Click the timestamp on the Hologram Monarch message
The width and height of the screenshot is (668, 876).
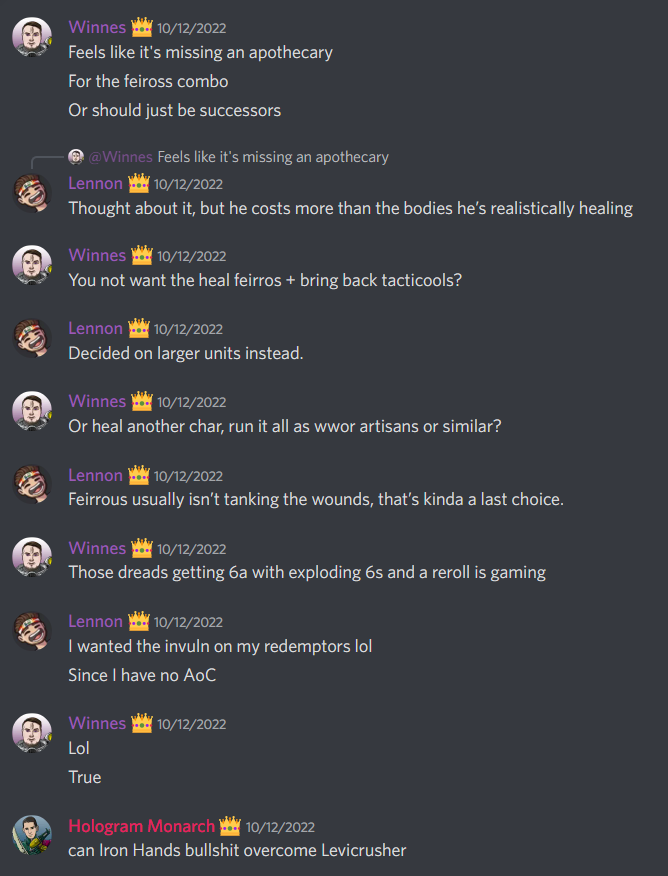pyautogui.click(x=280, y=827)
